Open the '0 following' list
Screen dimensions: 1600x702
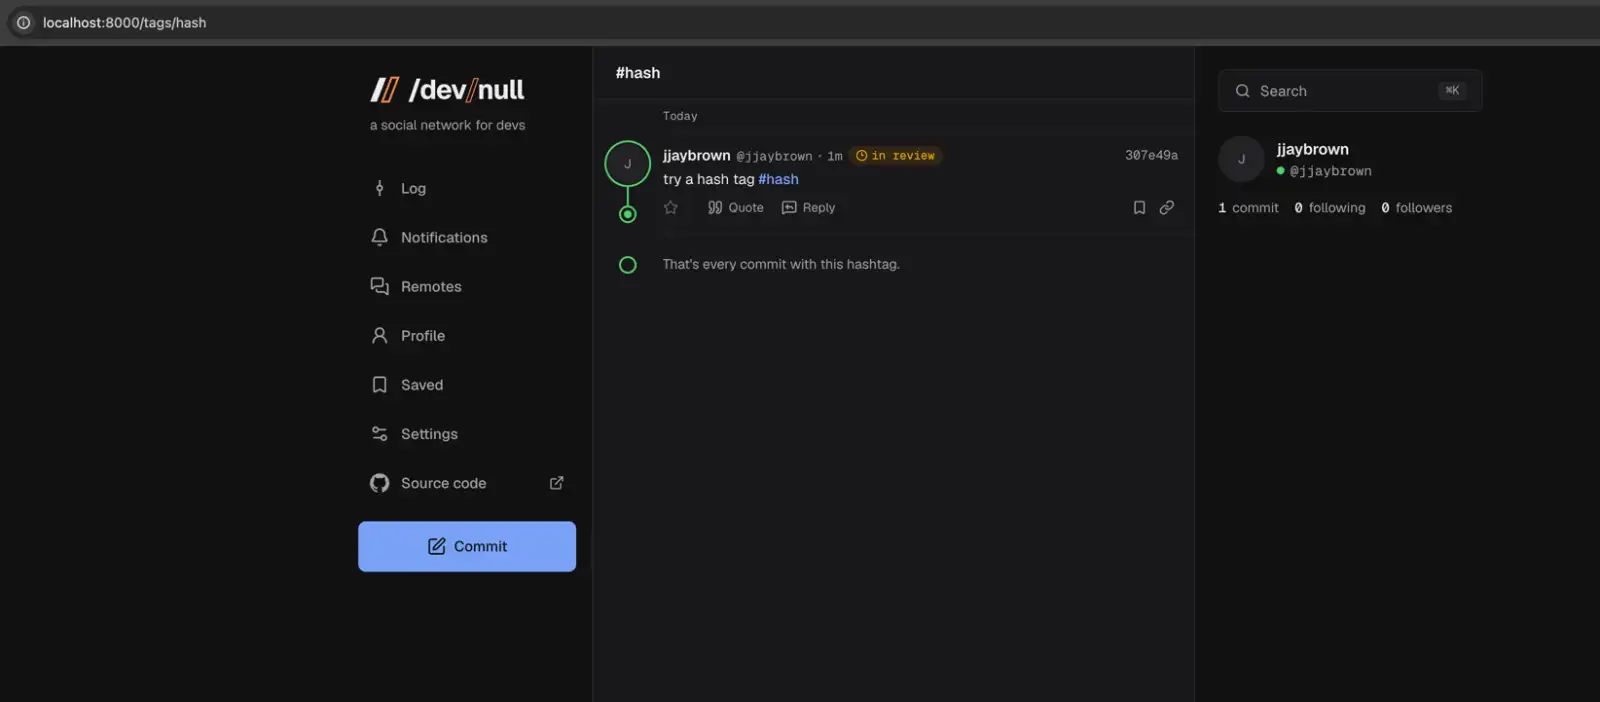coord(1330,208)
